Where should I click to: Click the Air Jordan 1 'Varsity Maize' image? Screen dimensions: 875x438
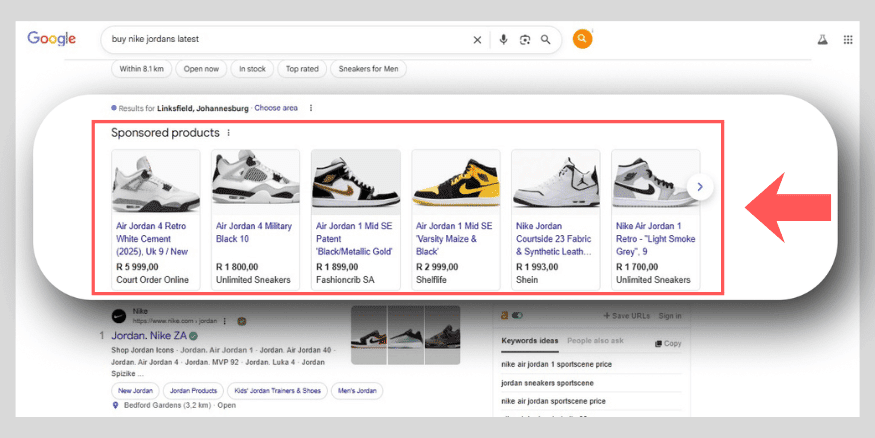(455, 184)
